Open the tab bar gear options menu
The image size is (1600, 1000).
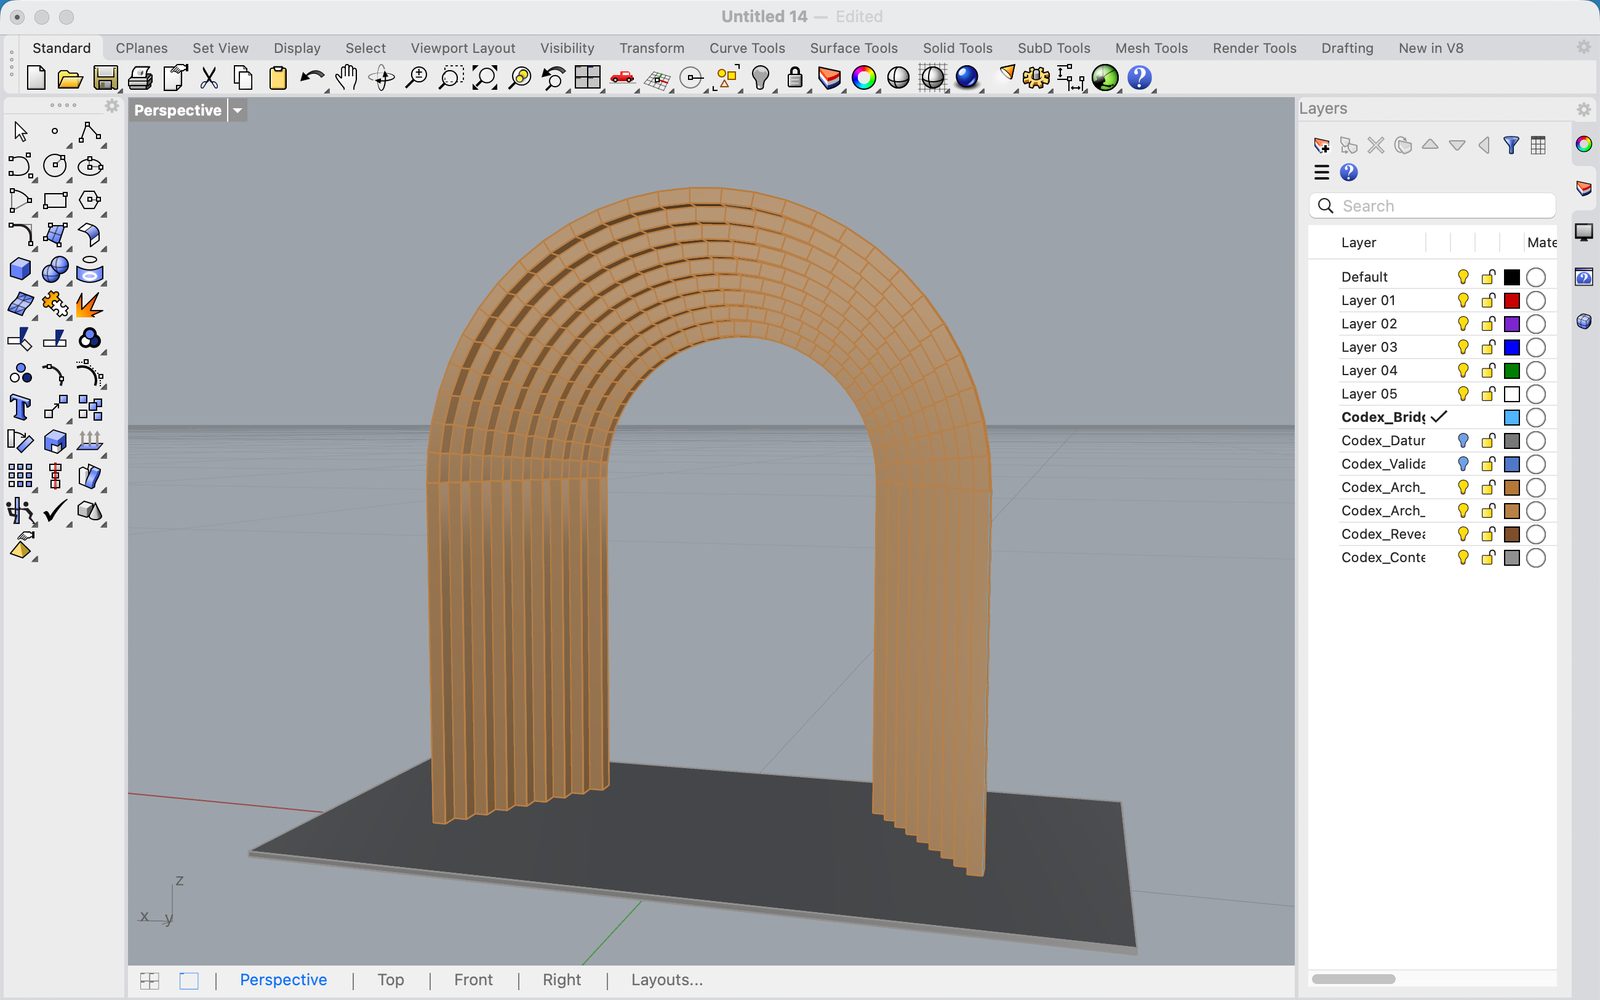click(x=1583, y=47)
